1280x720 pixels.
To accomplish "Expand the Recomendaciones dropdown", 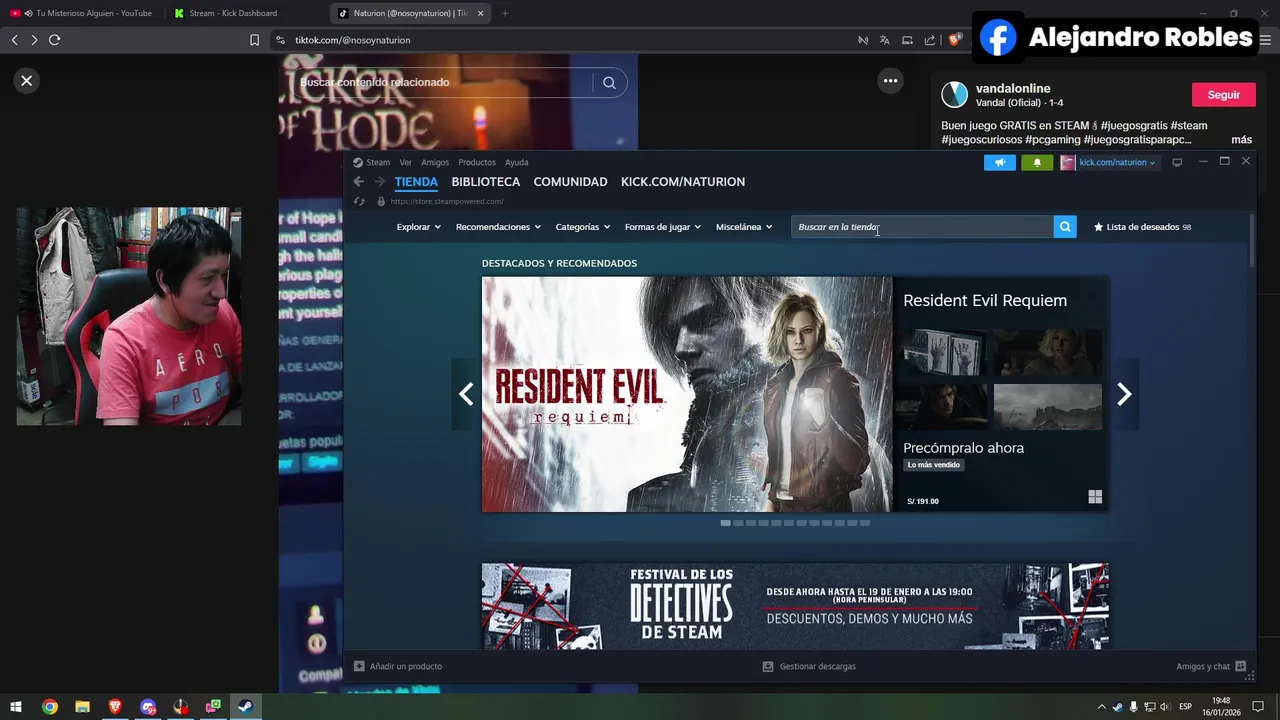I will click(x=498, y=227).
